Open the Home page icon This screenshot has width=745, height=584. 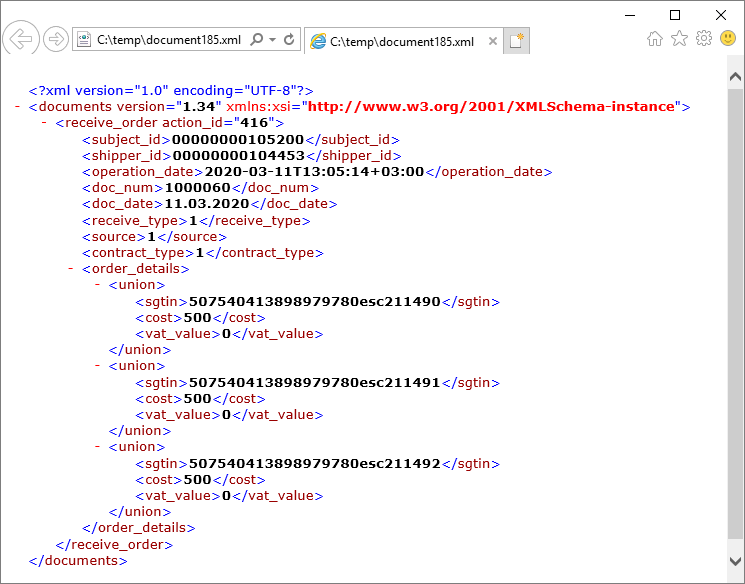tap(655, 39)
